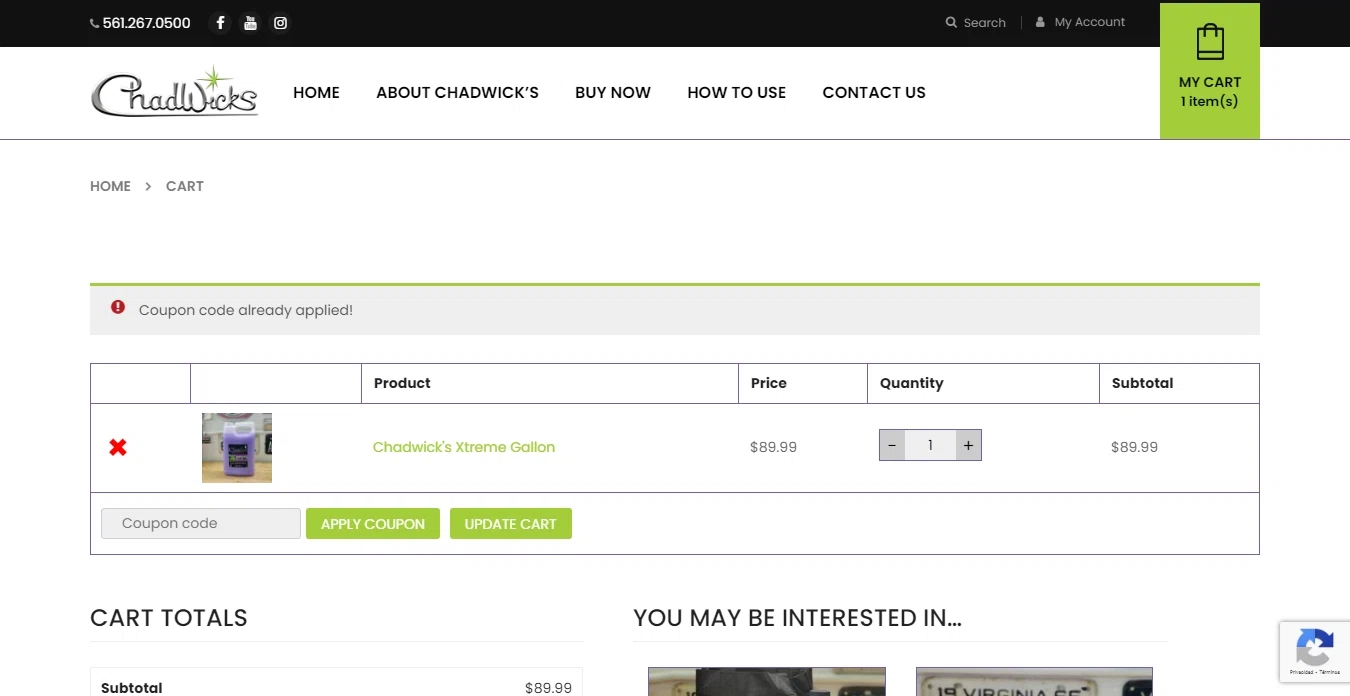The width and height of the screenshot is (1350, 696).
Task: Open the How To Use menu item
Action: click(x=736, y=92)
